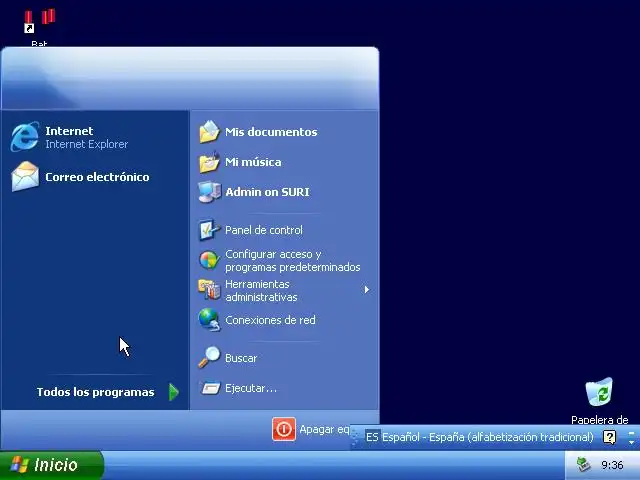Choose Buscar text entry
Viewport: 640px width, 480px height.
pos(241,358)
